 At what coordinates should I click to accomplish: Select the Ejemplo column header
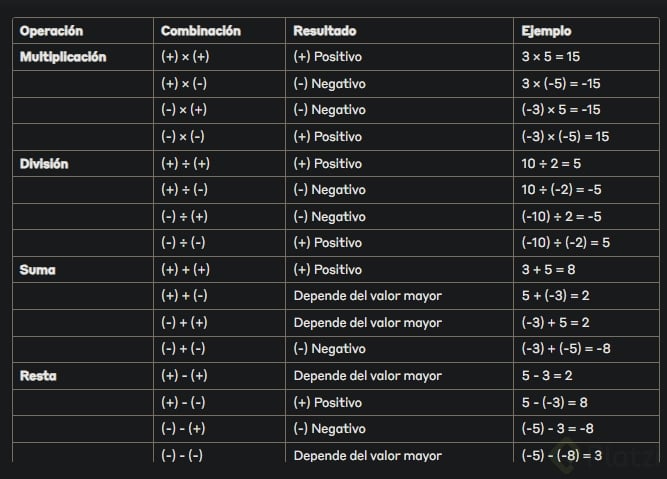(x=546, y=31)
